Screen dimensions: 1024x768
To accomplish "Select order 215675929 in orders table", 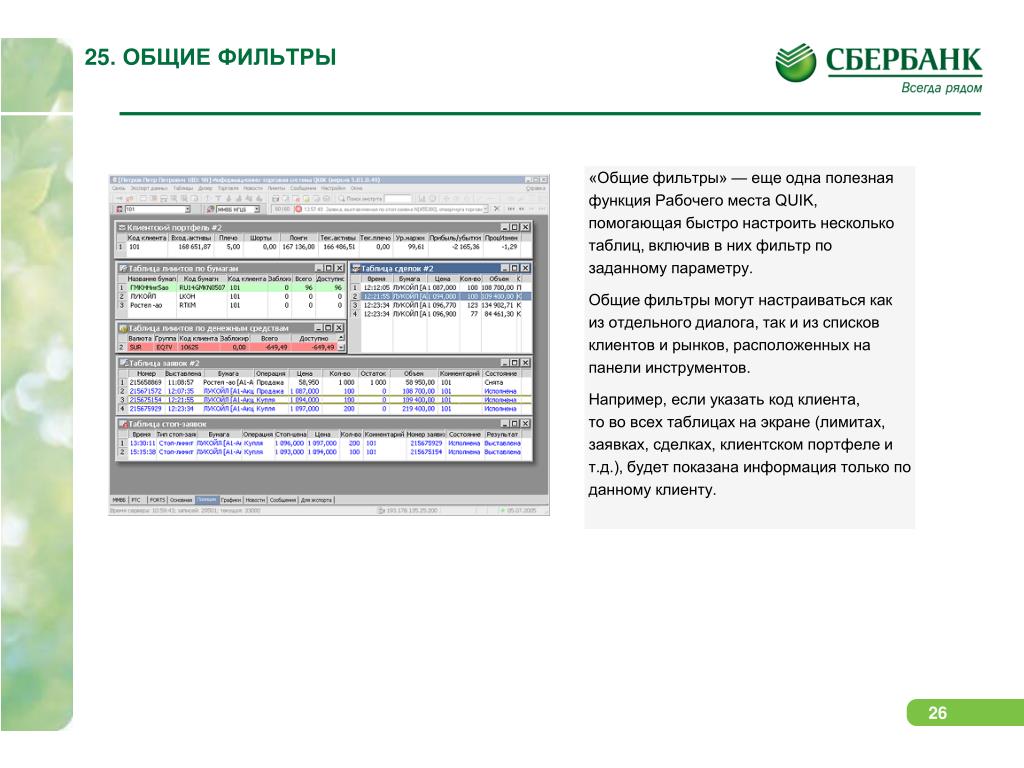I will tap(325, 408).
